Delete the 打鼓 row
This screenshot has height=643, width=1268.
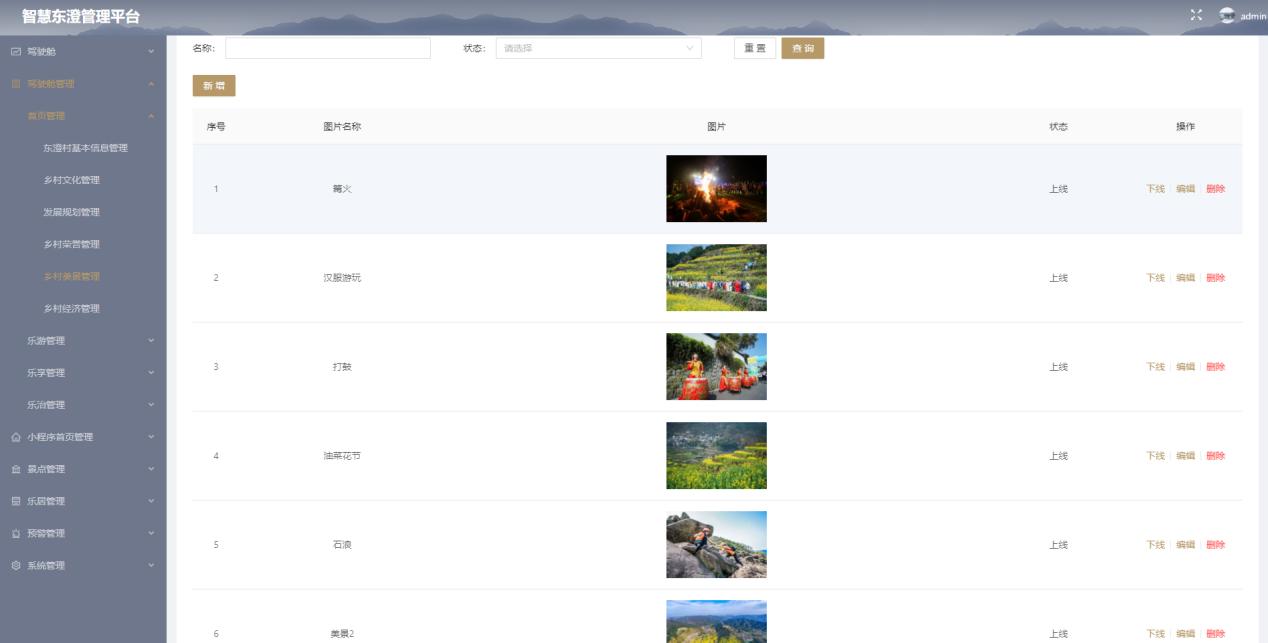click(x=1215, y=367)
